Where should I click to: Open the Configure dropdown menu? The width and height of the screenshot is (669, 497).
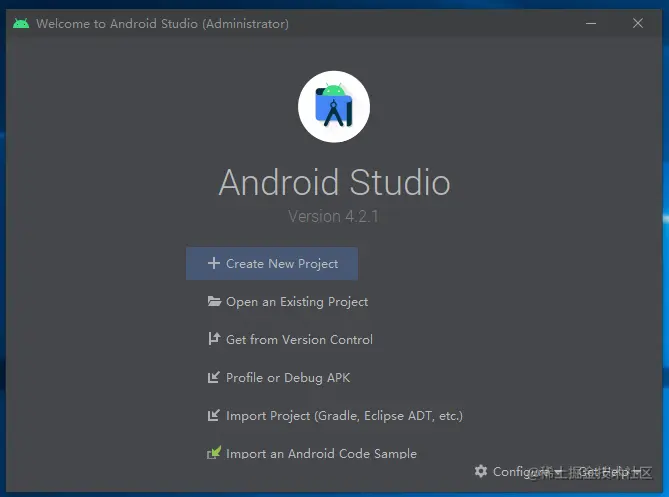[x=527, y=472]
